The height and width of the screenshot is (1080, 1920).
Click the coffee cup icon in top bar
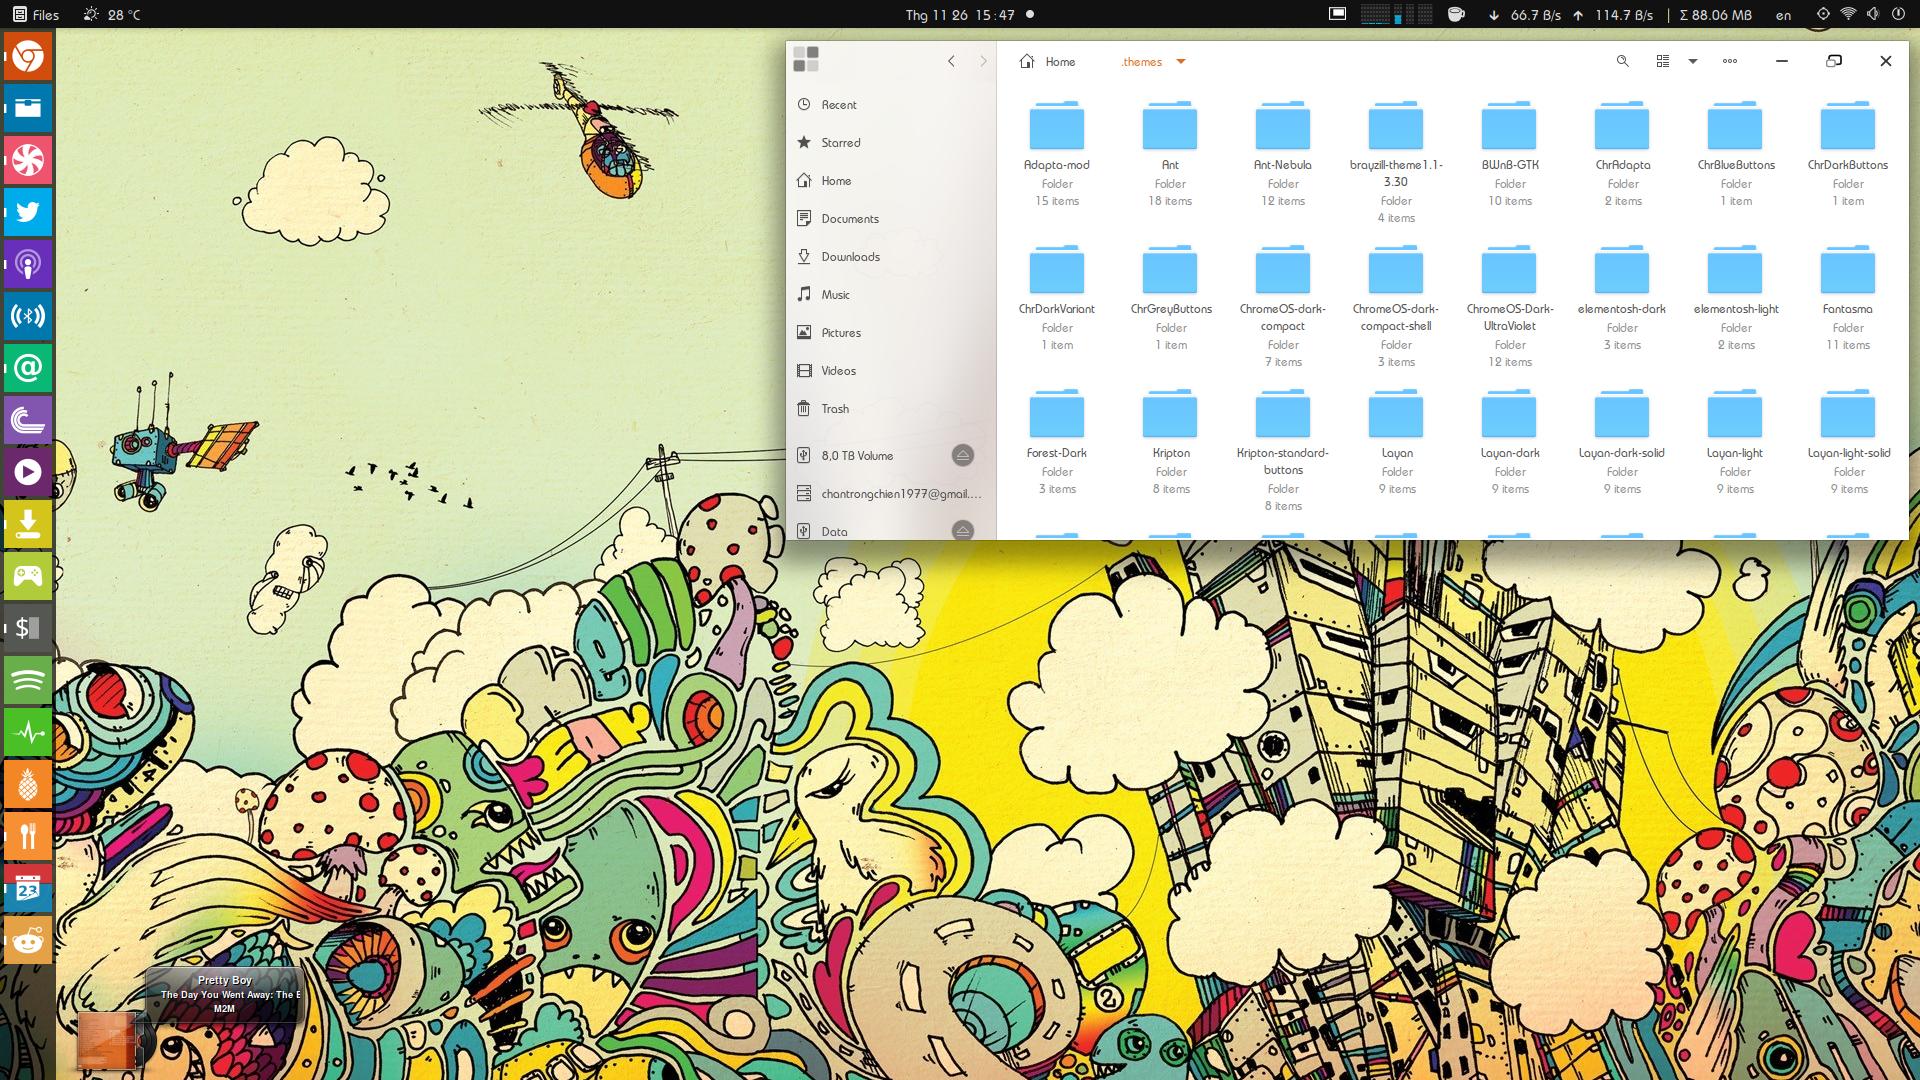click(1456, 14)
